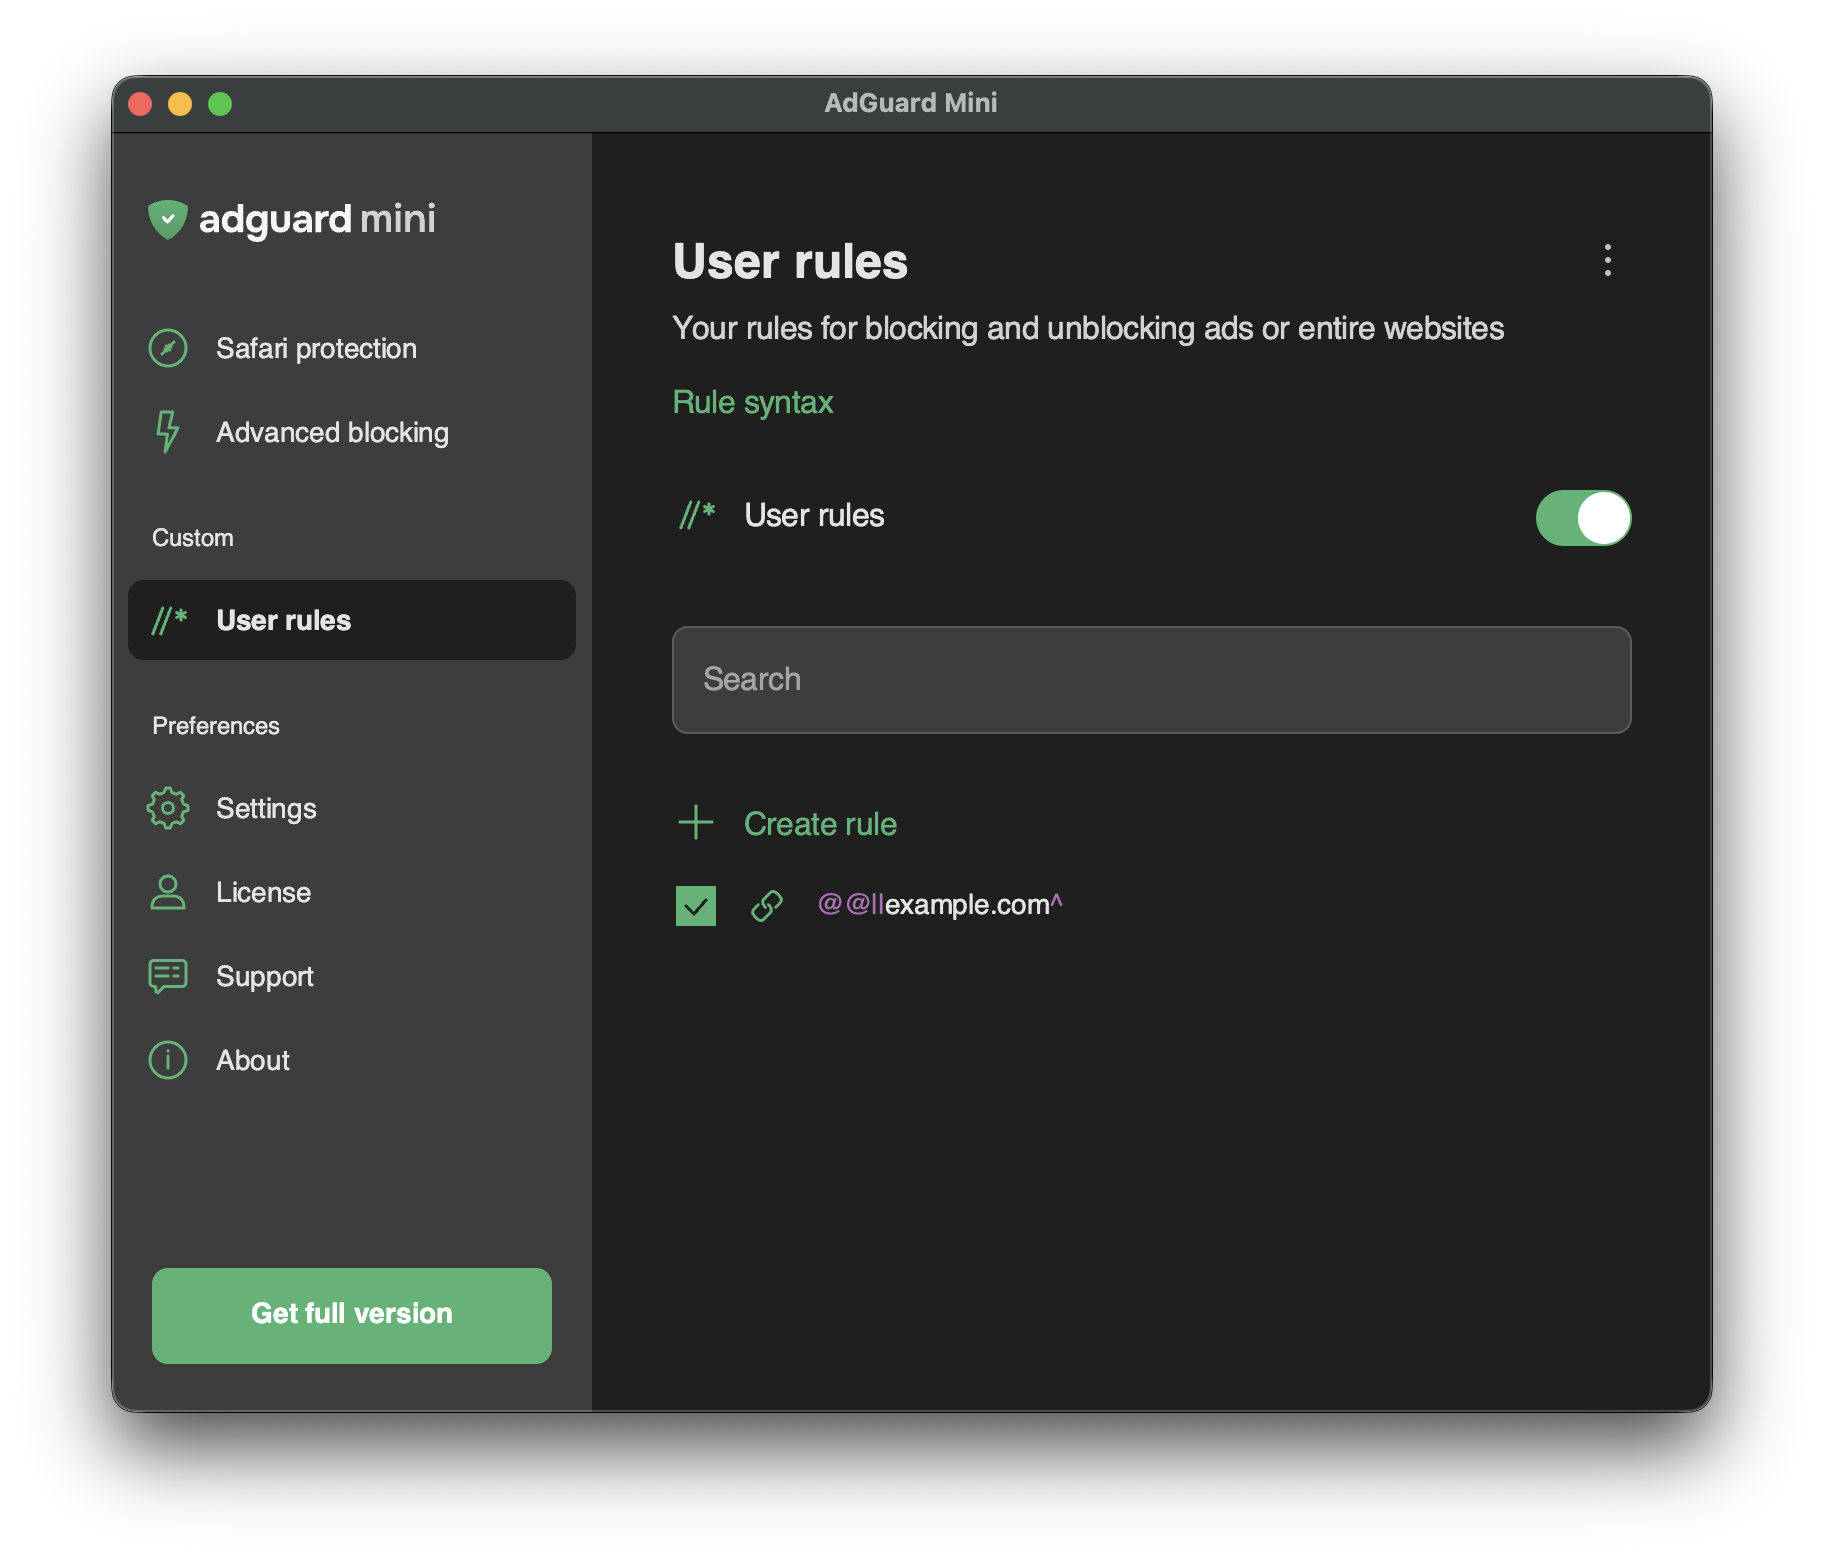Switch to Advanced blocking section
The width and height of the screenshot is (1824, 1560).
[332, 432]
